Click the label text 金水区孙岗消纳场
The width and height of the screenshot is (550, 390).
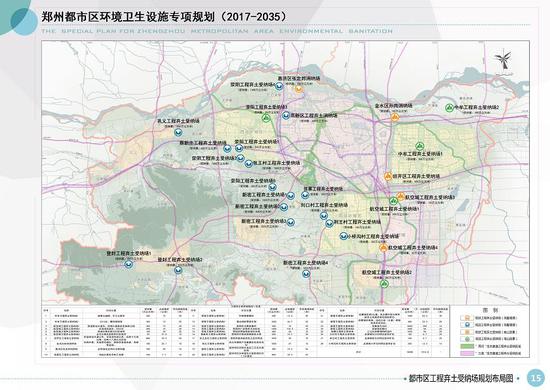(394, 106)
